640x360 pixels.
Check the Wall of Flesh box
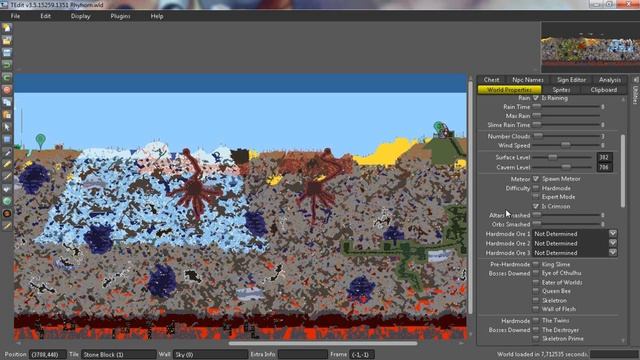[536, 309]
